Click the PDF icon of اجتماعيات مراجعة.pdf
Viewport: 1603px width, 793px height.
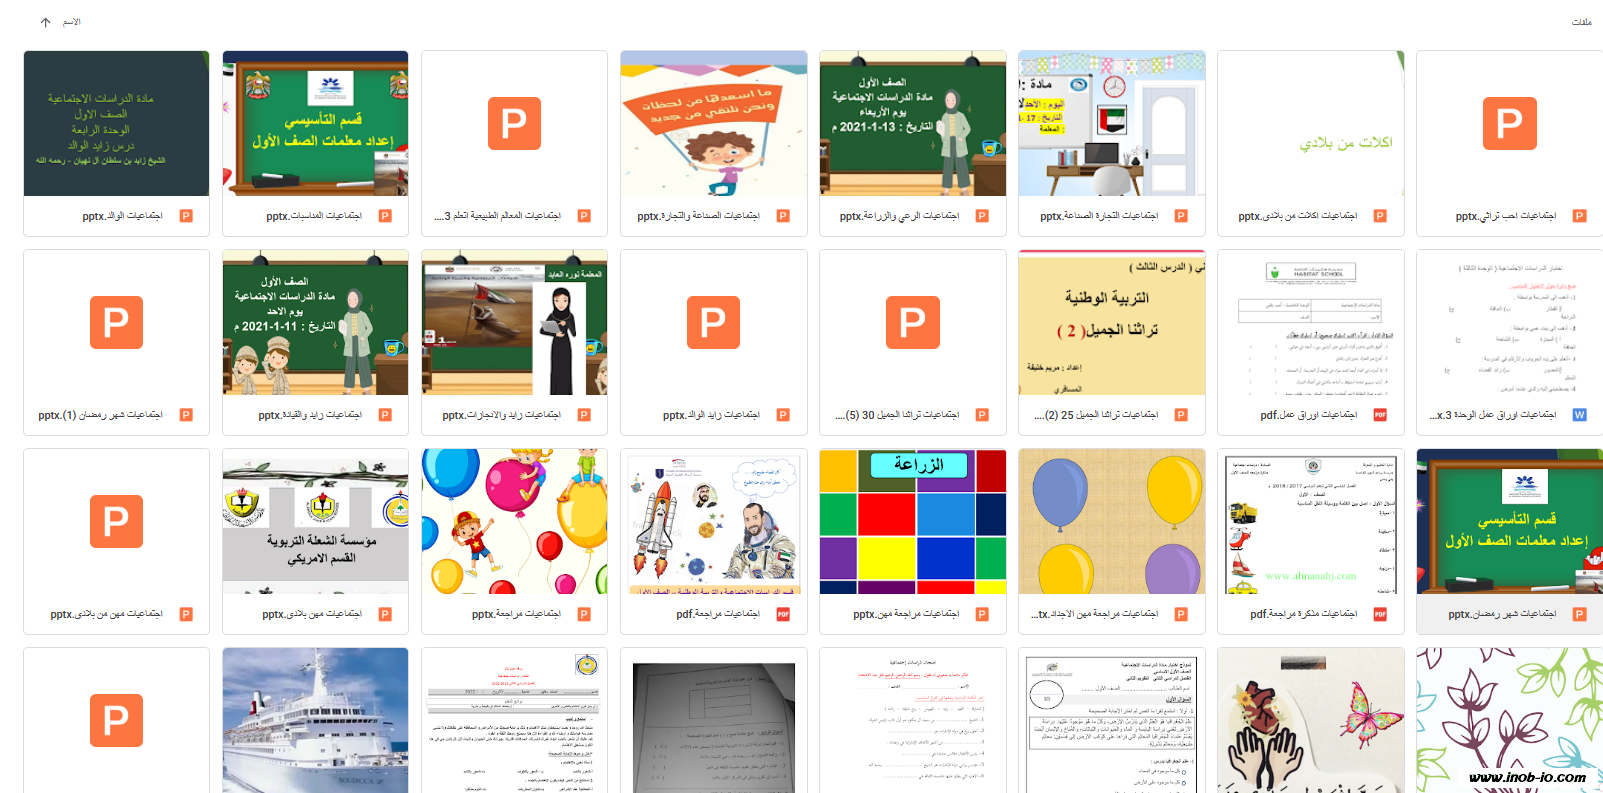coord(783,614)
